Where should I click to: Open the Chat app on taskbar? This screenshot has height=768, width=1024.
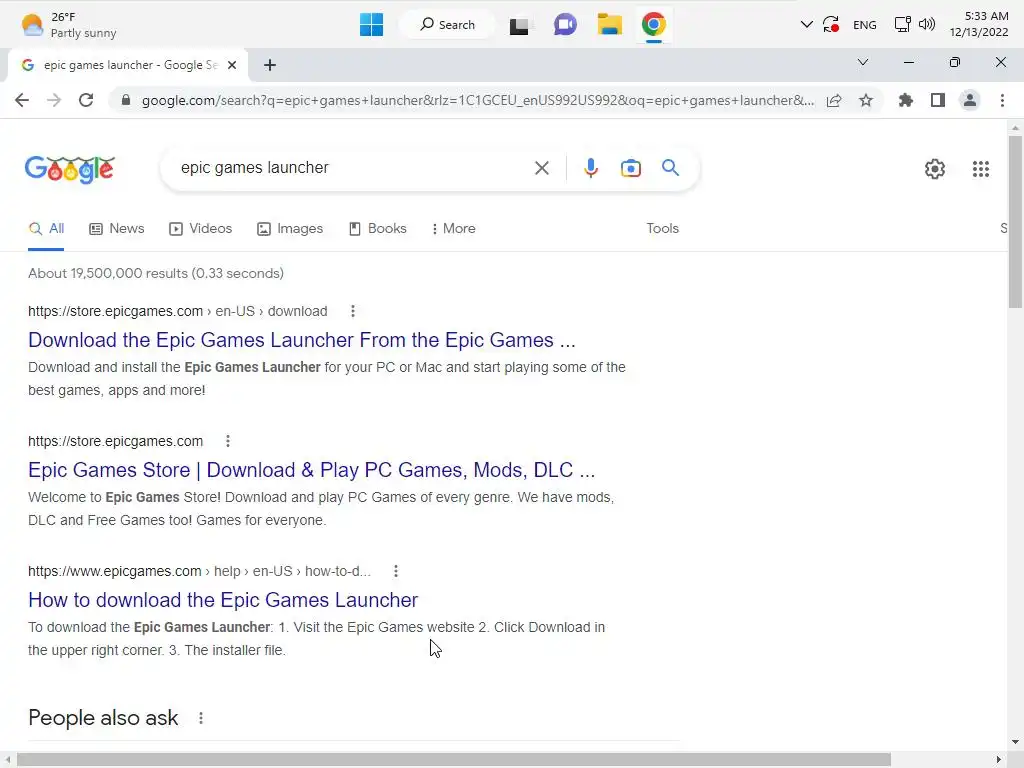point(565,25)
